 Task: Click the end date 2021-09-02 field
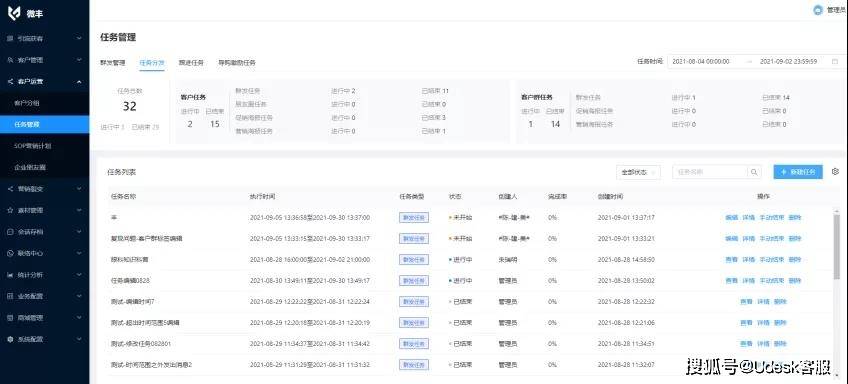pyautogui.click(x=789, y=62)
